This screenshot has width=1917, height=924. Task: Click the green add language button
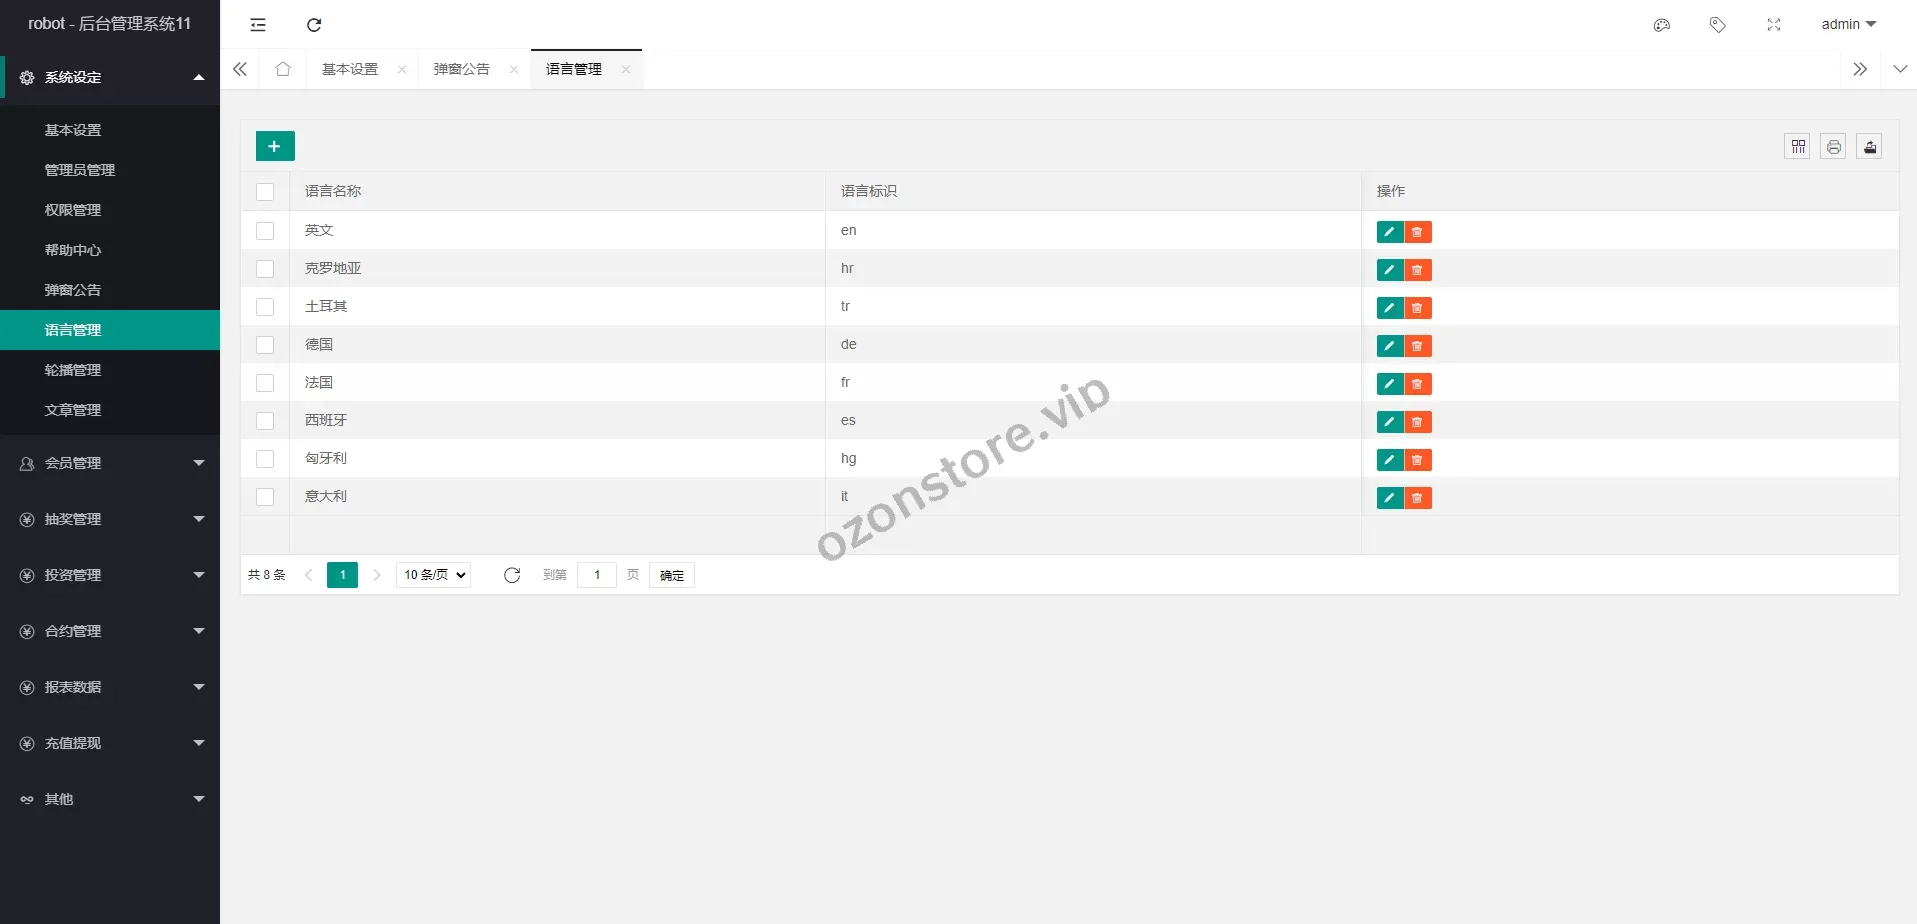pyautogui.click(x=275, y=146)
